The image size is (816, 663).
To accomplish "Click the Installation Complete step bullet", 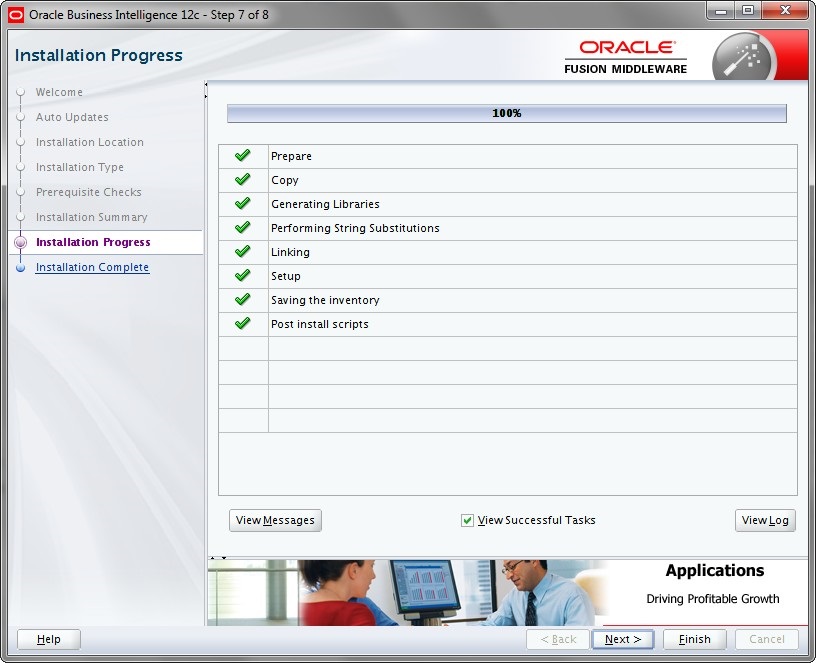I will point(21,267).
